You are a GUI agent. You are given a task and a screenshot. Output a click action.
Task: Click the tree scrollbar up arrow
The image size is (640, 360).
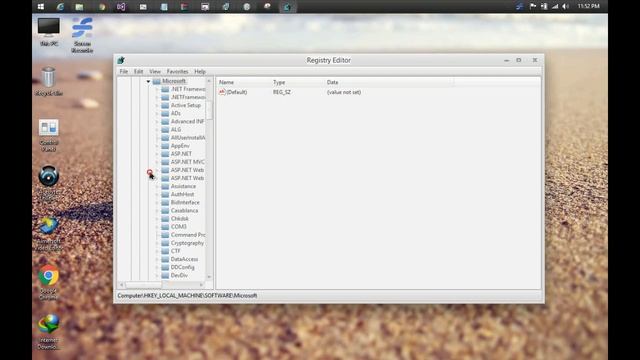(x=209, y=81)
